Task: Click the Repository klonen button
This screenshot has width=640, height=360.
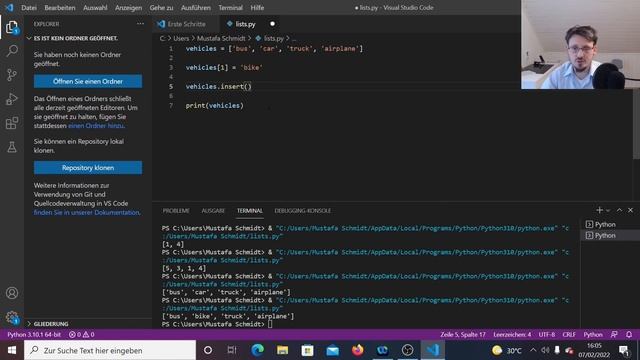Action: pos(88,168)
